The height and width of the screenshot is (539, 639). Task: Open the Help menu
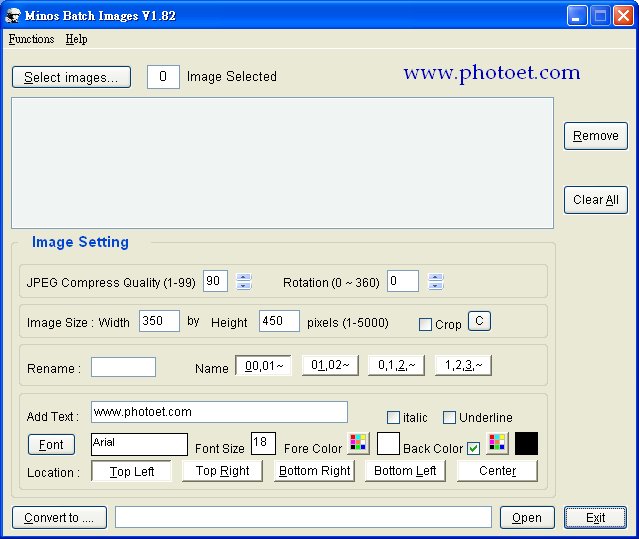[76, 39]
